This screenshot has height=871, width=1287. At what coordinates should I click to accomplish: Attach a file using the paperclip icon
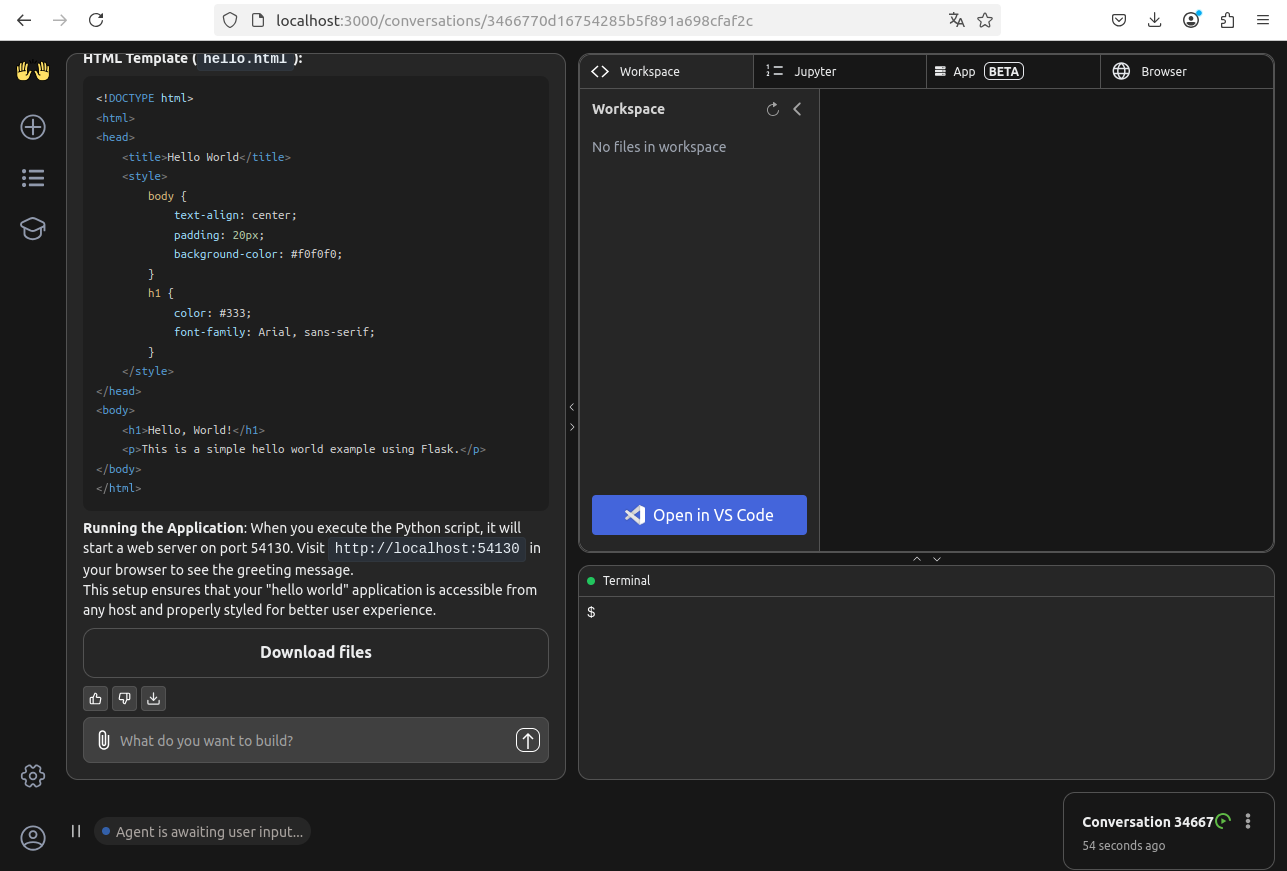point(103,740)
